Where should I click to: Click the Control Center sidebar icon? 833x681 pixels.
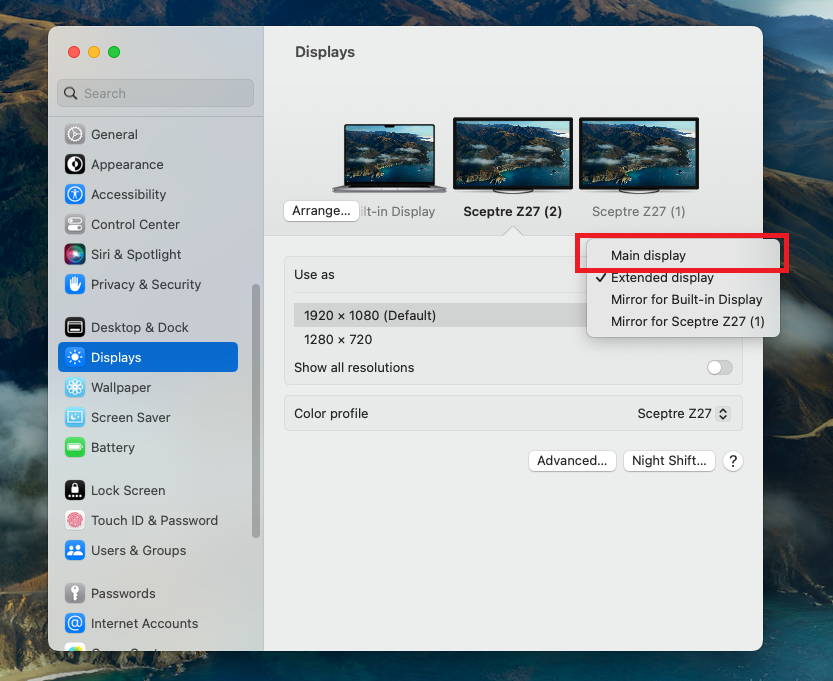pos(75,224)
